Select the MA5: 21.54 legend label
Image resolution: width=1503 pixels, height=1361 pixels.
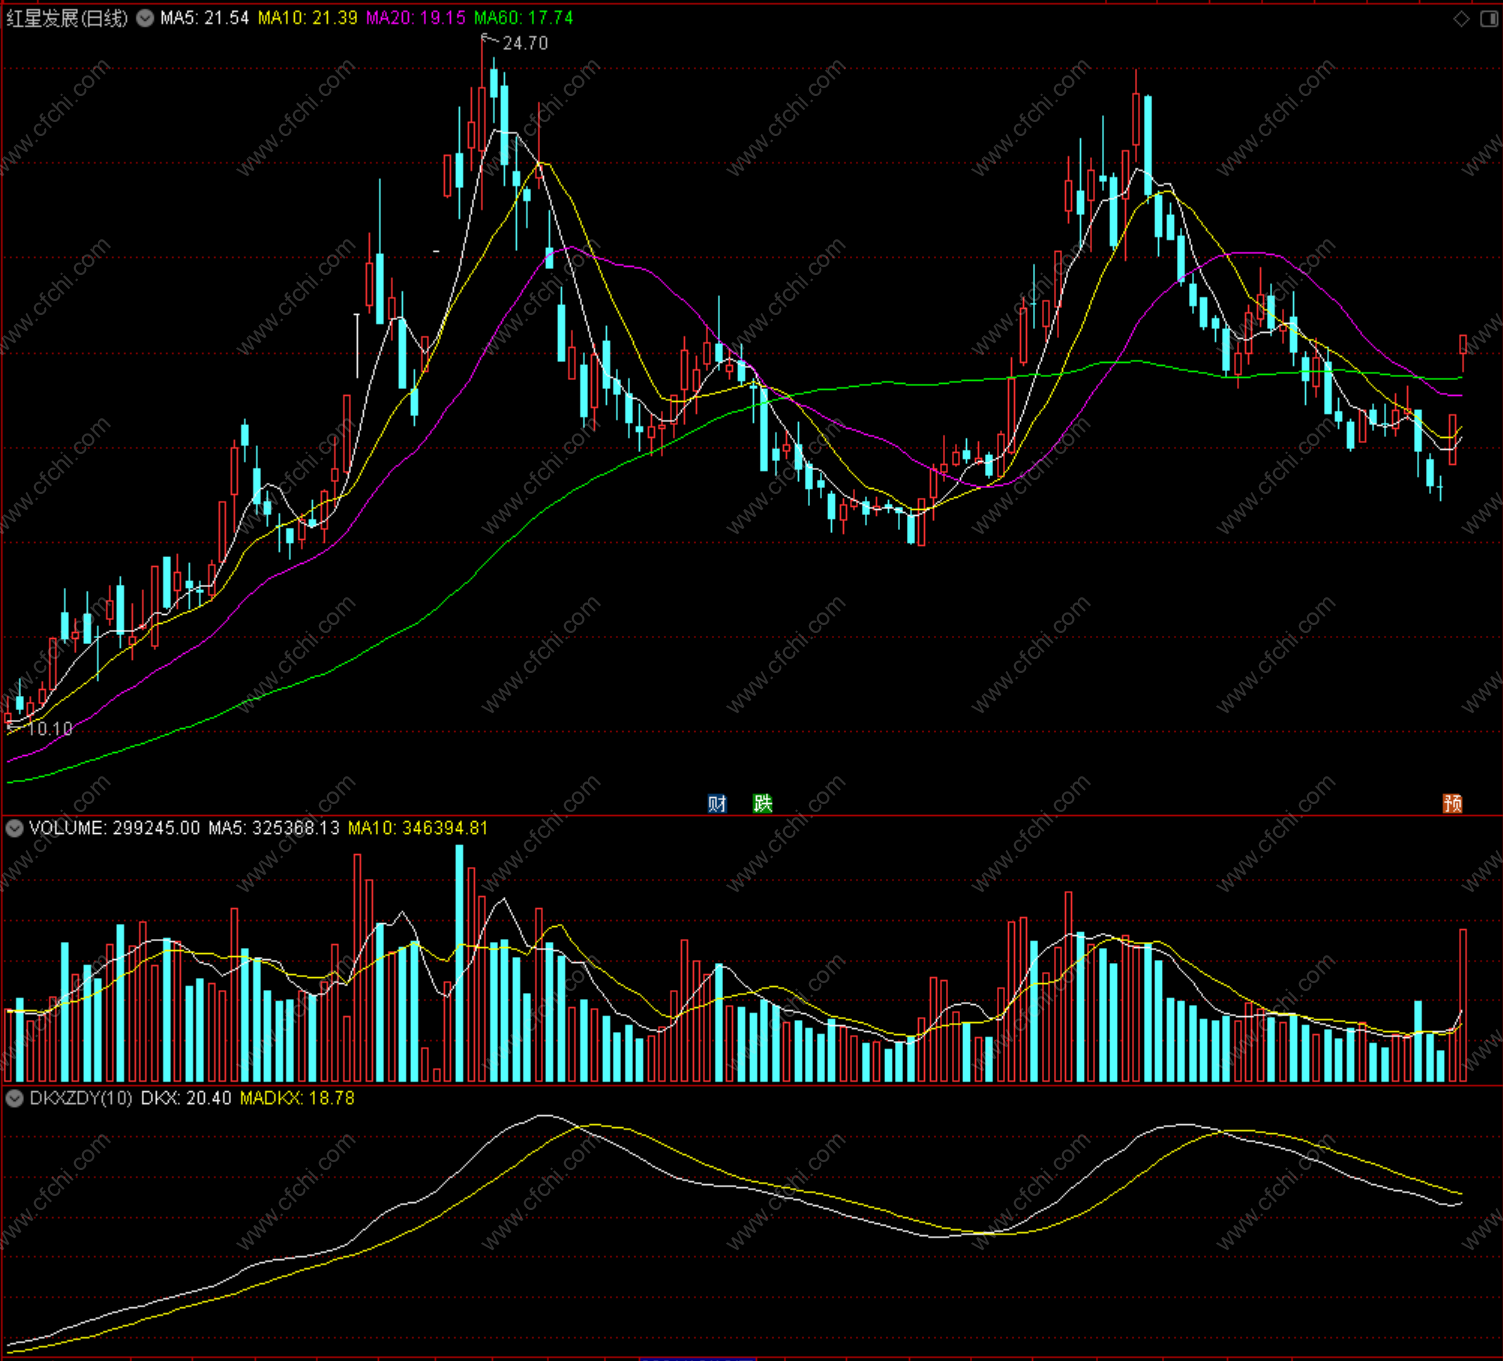tap(204, 18)
